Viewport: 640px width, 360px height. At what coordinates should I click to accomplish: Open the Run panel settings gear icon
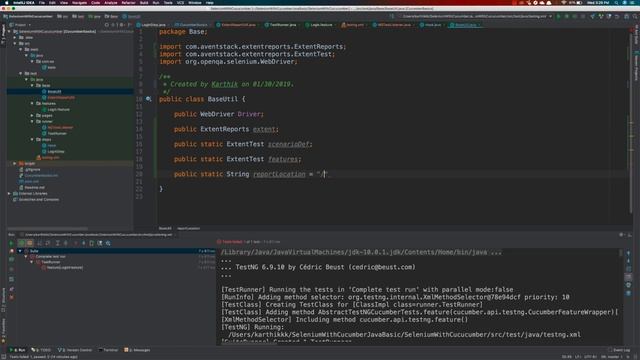click(621, 235)
